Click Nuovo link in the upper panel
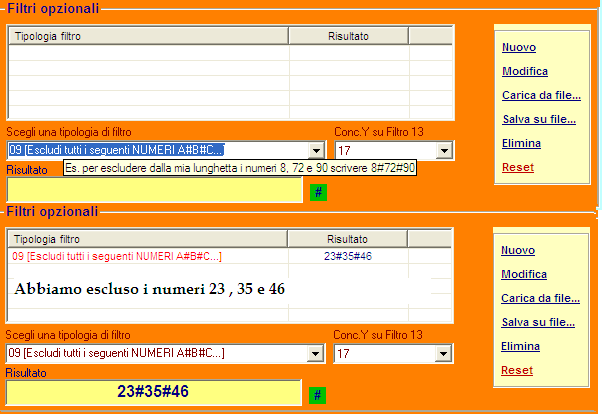The width and height of the screenshot is (602, 414). [x=519, y=47]
